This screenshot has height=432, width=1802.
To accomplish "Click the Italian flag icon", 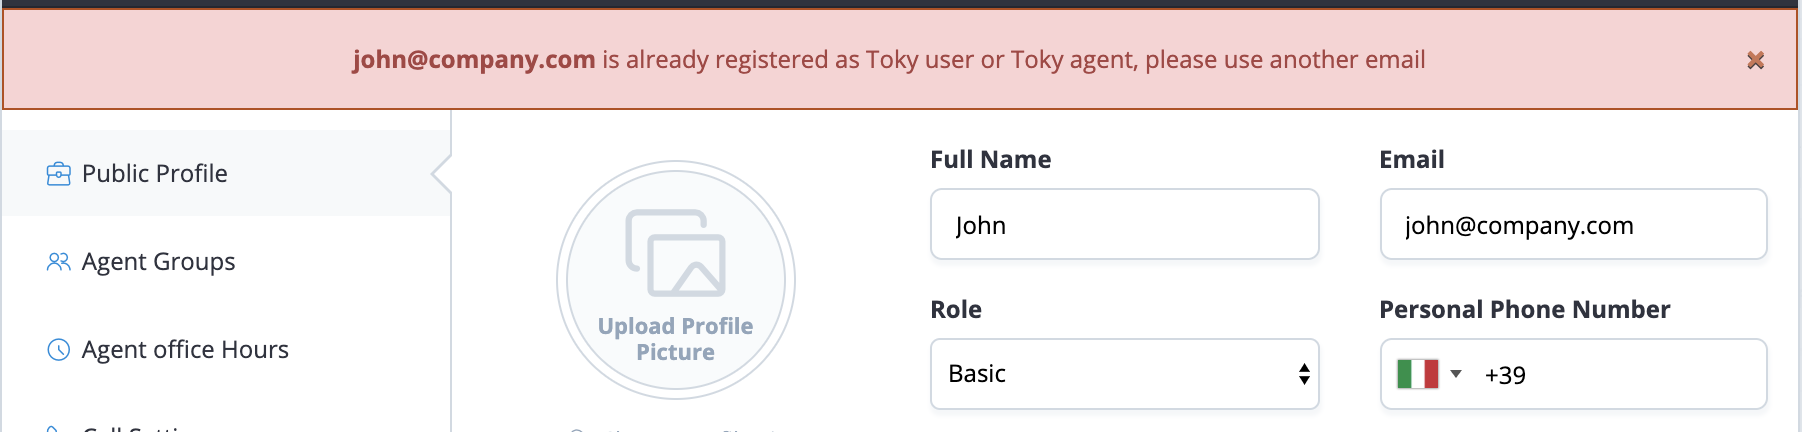I will tap(1417, 375).
